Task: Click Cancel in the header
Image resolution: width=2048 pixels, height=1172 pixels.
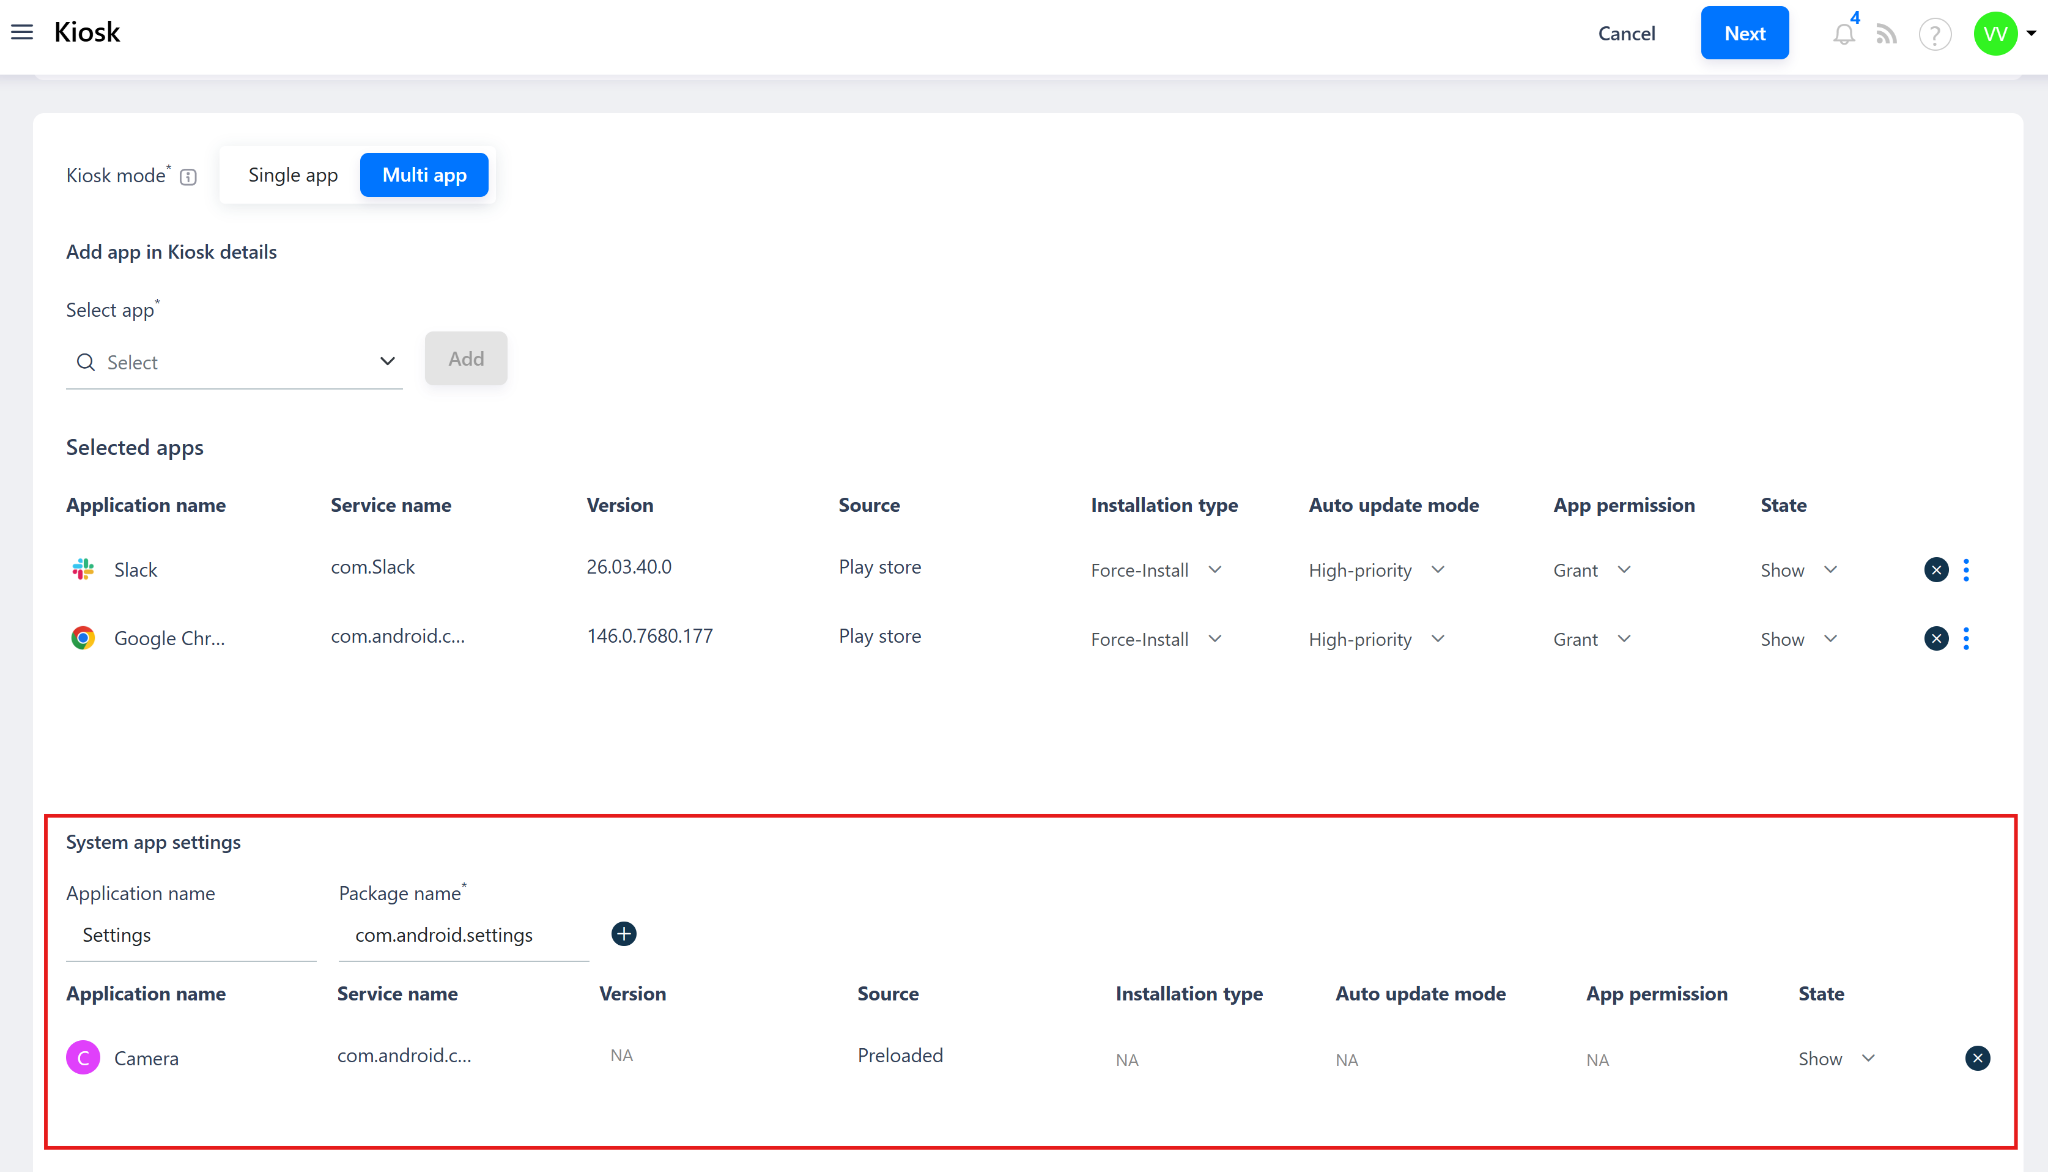Action: 1626,33
